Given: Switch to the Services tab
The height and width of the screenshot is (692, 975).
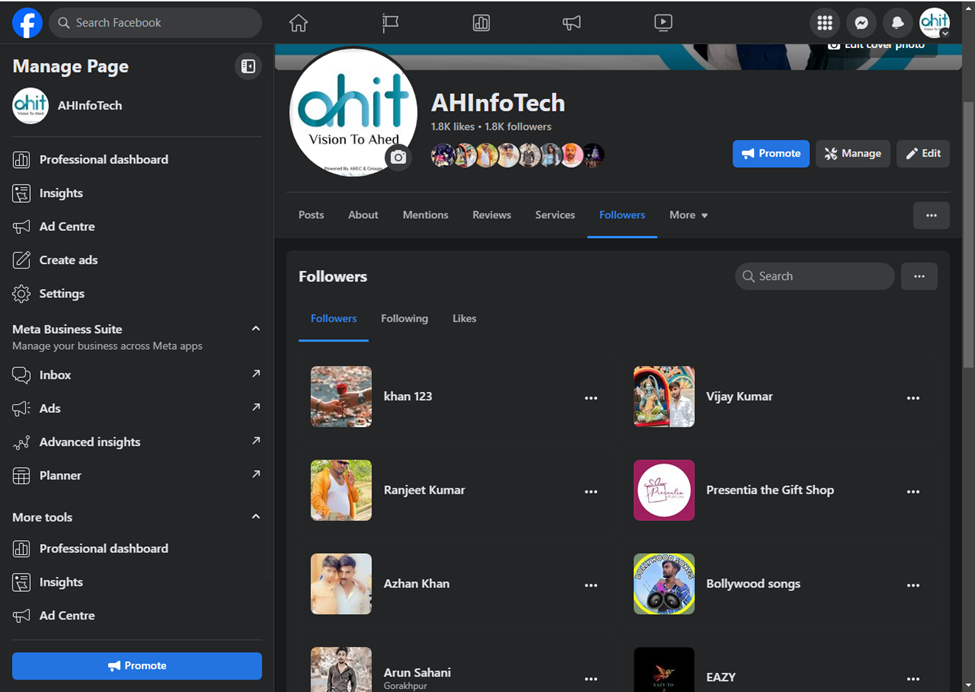Looking at the screenshot, I should 555,215.
